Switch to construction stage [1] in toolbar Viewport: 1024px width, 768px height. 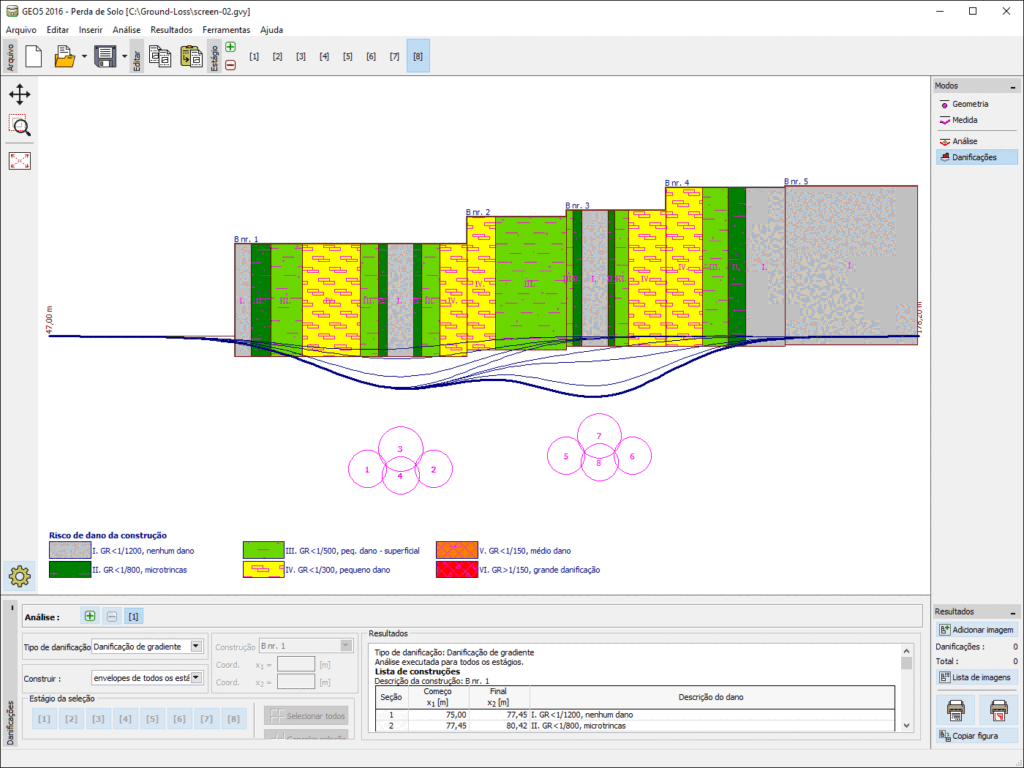[254, 56]
